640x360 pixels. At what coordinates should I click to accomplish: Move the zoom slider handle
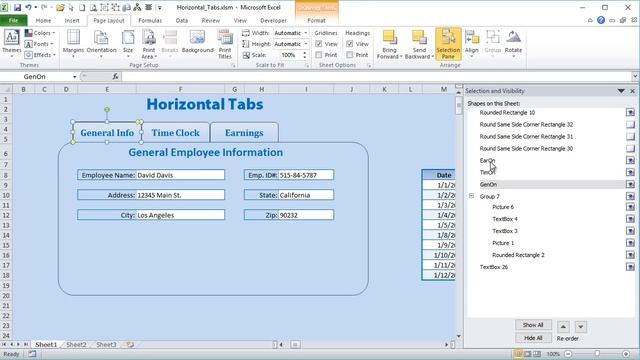[x=597, y=354]
